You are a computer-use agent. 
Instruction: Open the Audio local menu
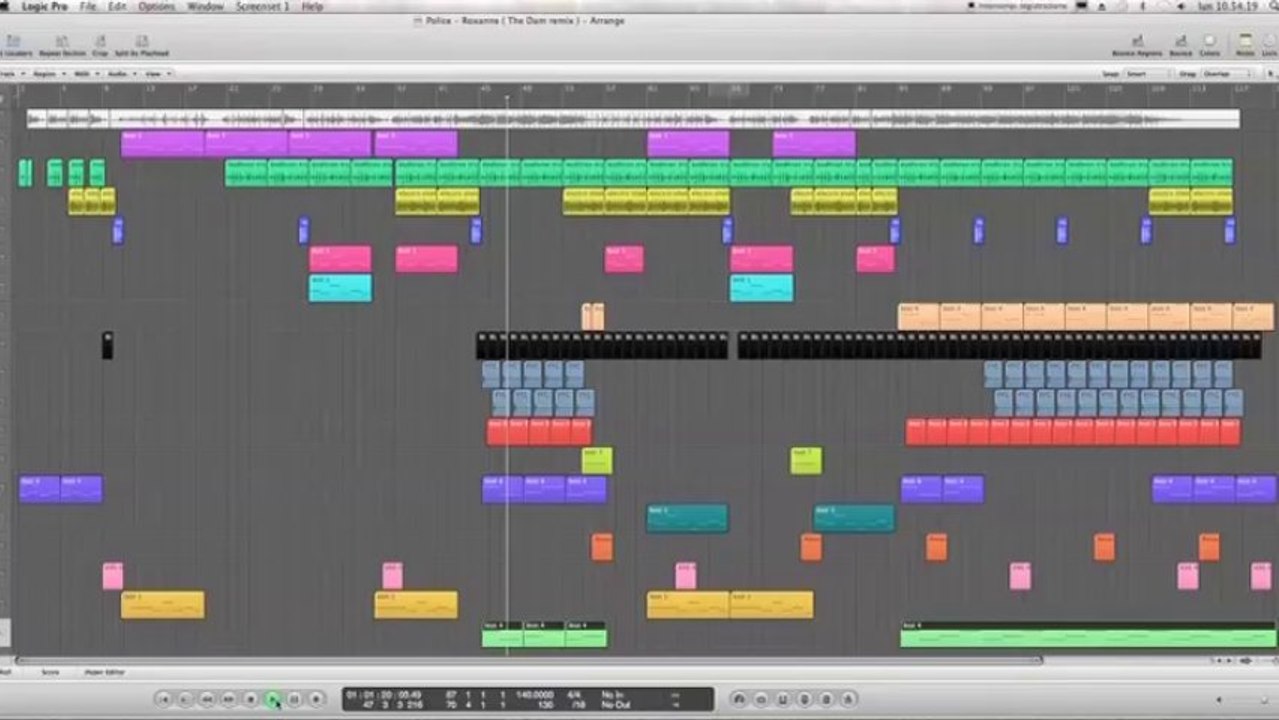click(120, 73)
